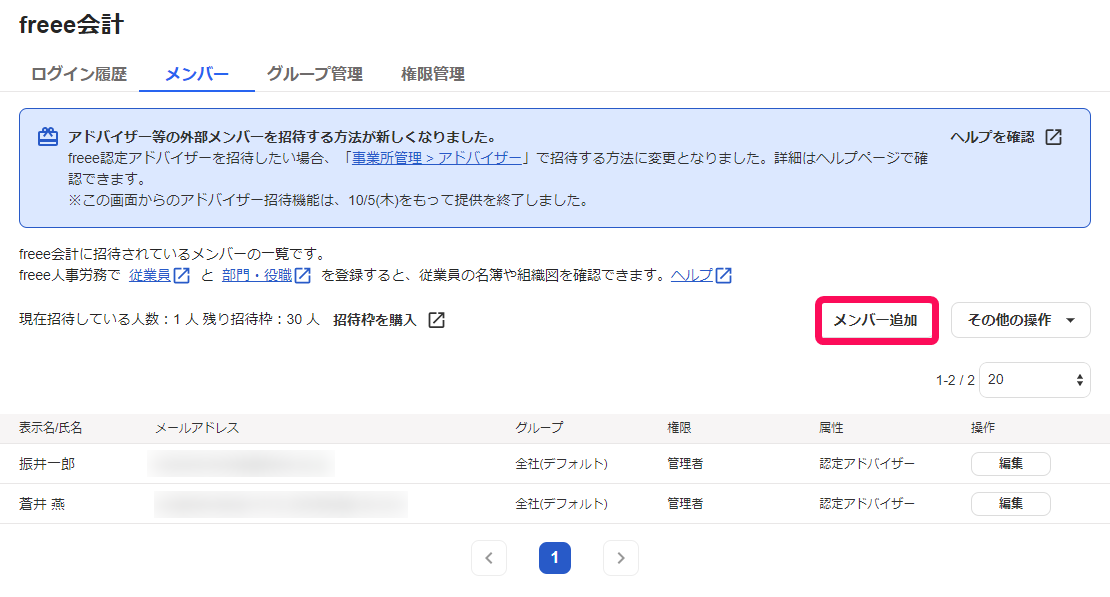The width and height of the screenshot is (1110, 597).
Task: Click external icon beside ヘルプ link
Action: click(x=723, y=275)
